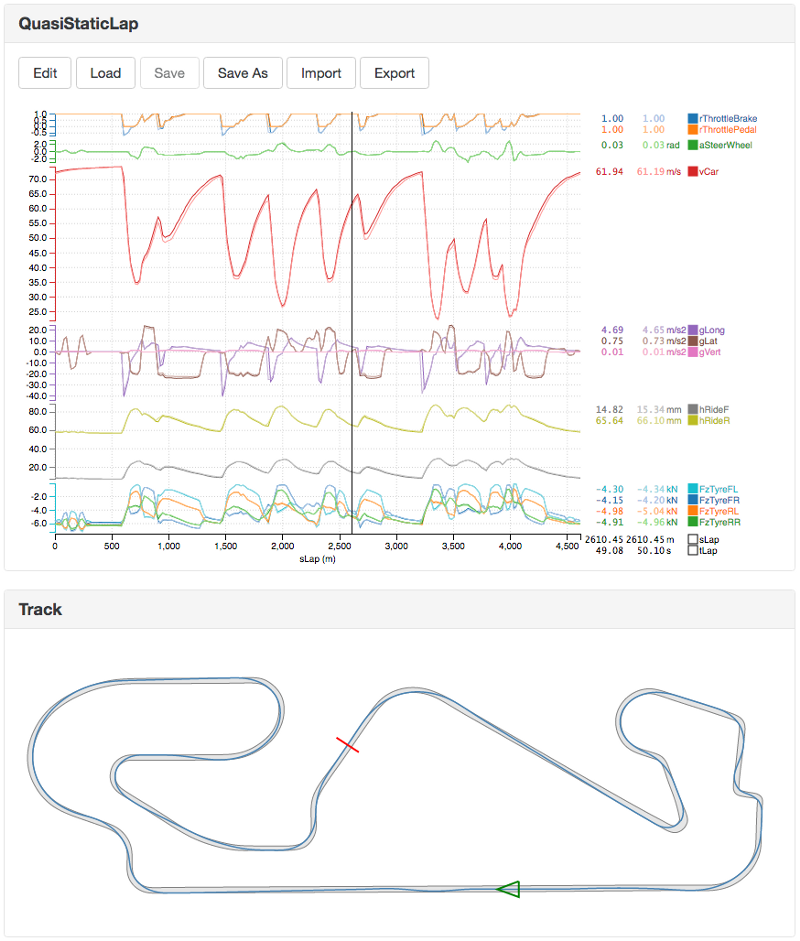Click the rThrottleBrake legend label
This screenshot has width=800, height=941.
[728, 119]
